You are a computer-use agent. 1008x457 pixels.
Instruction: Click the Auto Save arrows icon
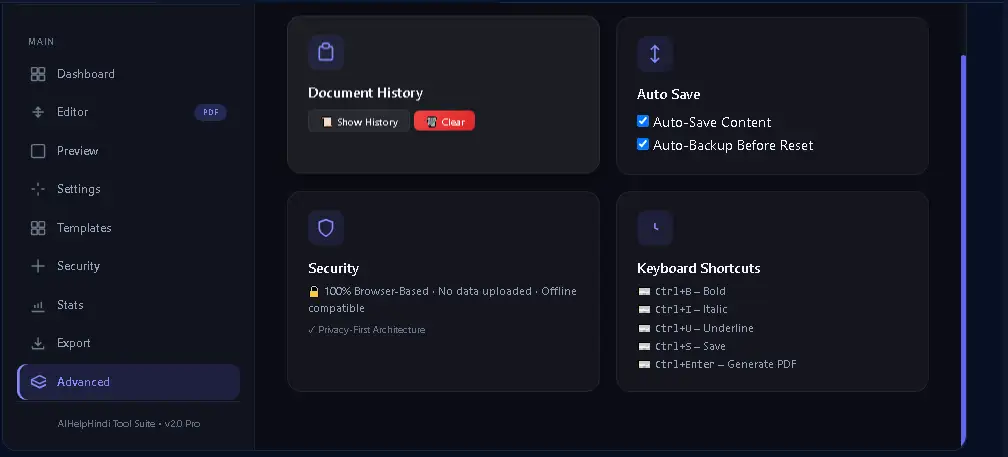point(655,53)
